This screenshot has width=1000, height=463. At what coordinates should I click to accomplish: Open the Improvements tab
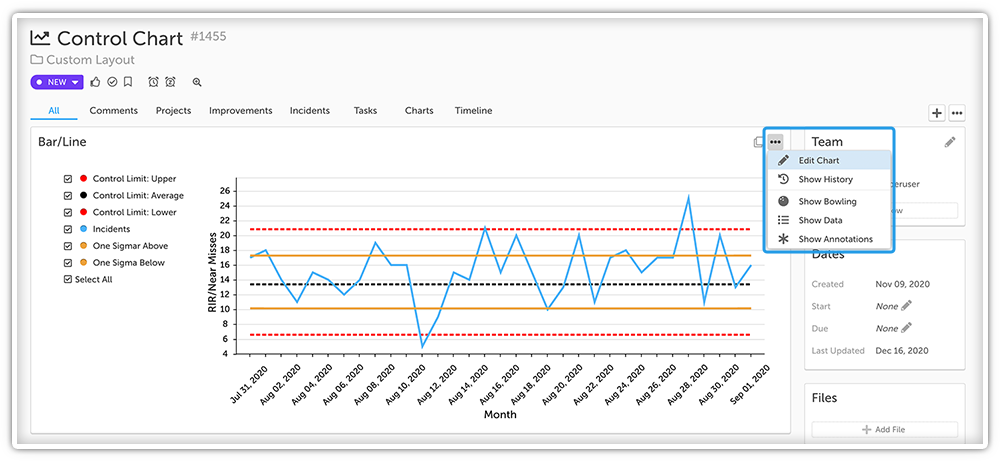click(240, 110)
